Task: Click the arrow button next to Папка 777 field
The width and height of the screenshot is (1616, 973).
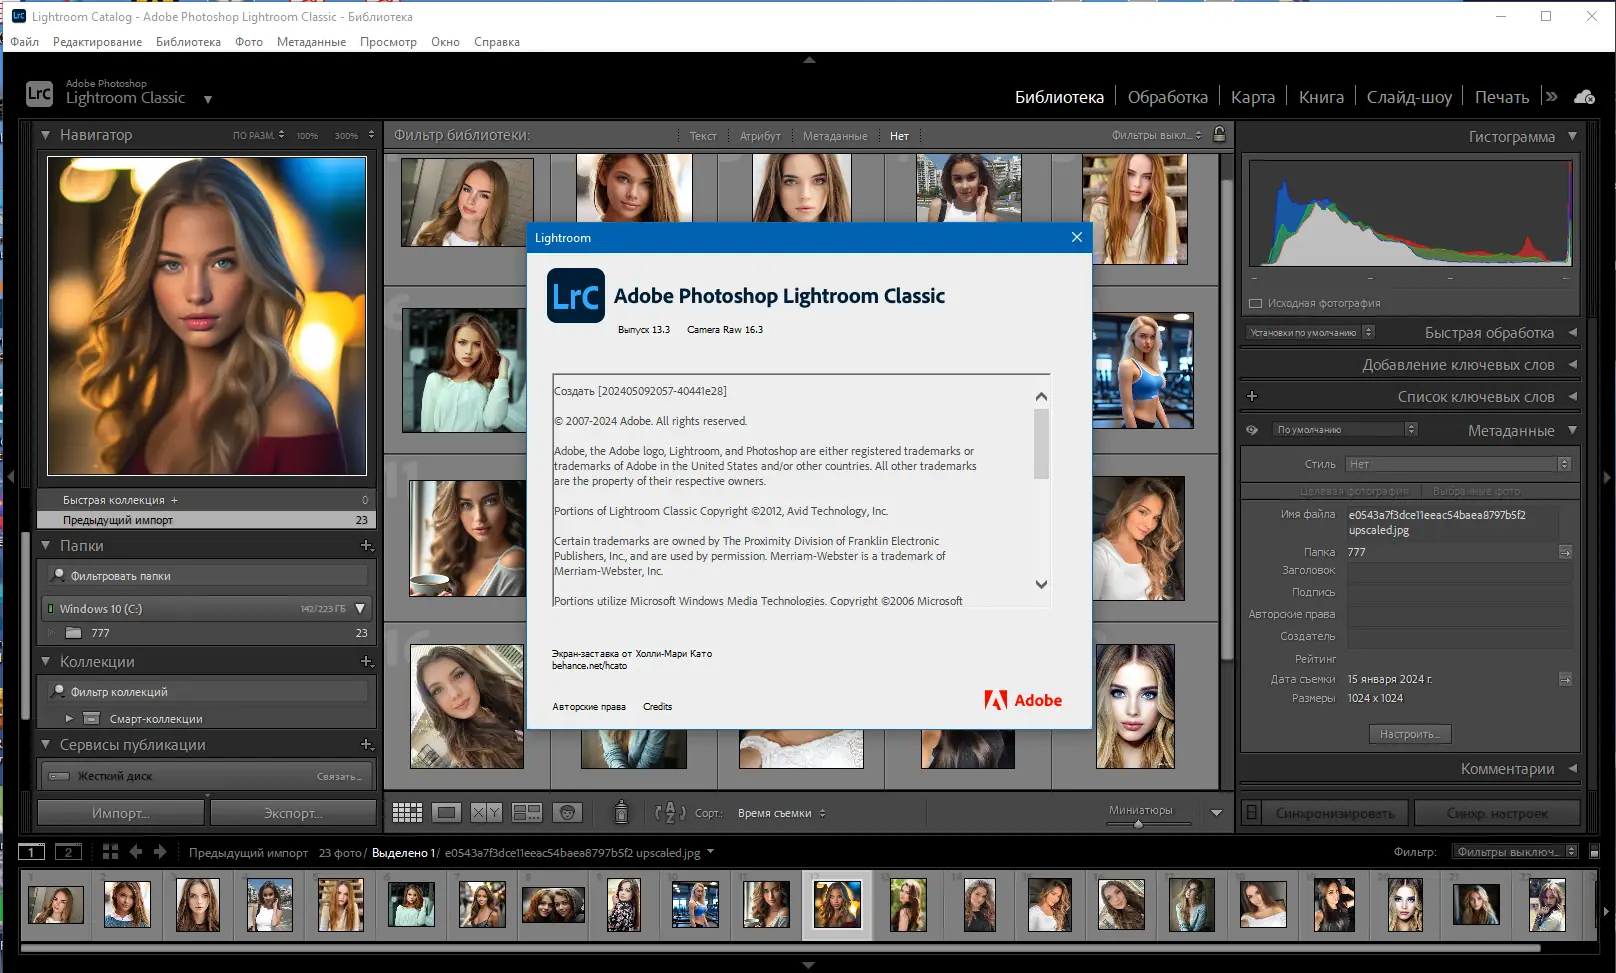Action: 1565,552
